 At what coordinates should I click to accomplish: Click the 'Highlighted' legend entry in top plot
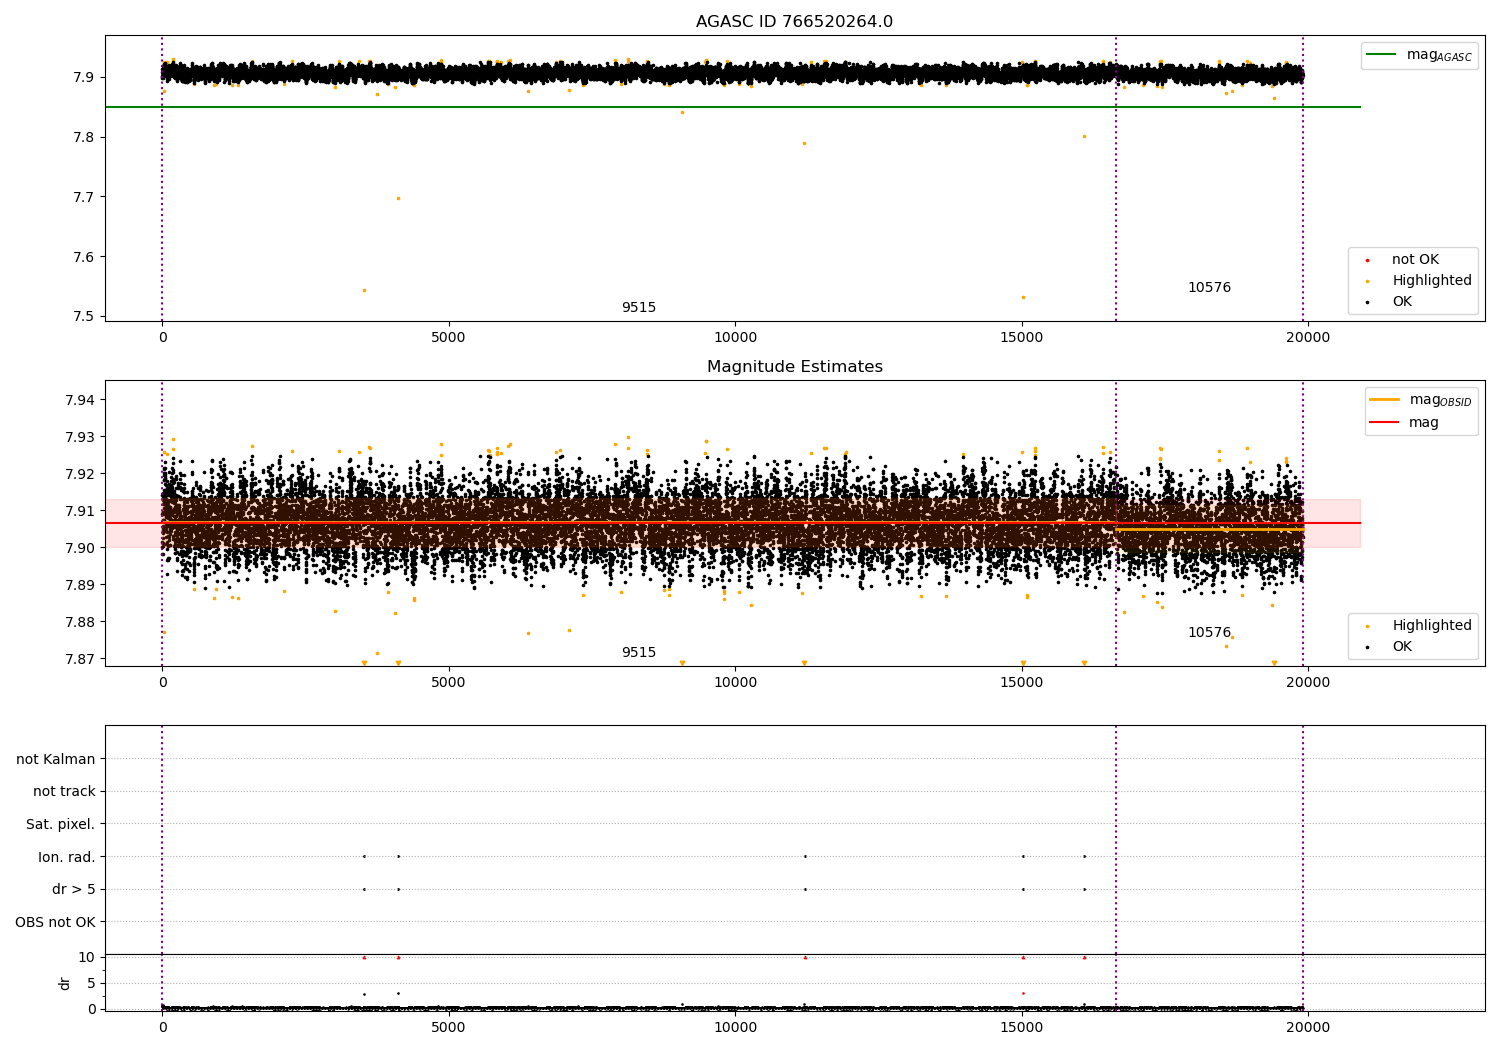coord(1431,281)
